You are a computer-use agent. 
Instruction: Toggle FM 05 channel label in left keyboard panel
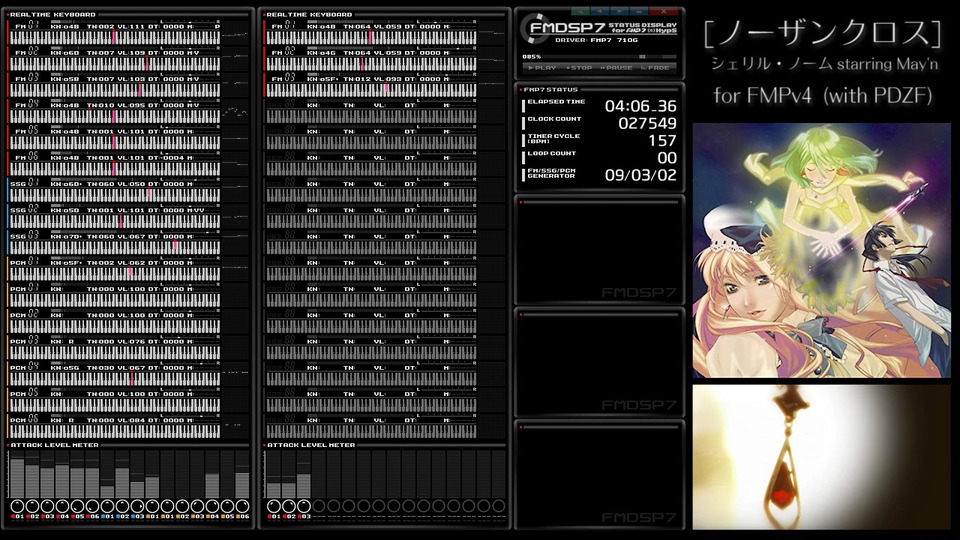point(26,131)
